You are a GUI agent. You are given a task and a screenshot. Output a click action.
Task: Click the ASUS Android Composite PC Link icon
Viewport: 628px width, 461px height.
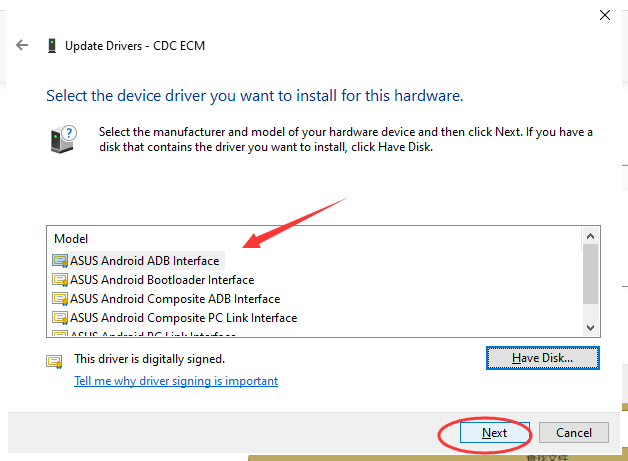(60, 318)
